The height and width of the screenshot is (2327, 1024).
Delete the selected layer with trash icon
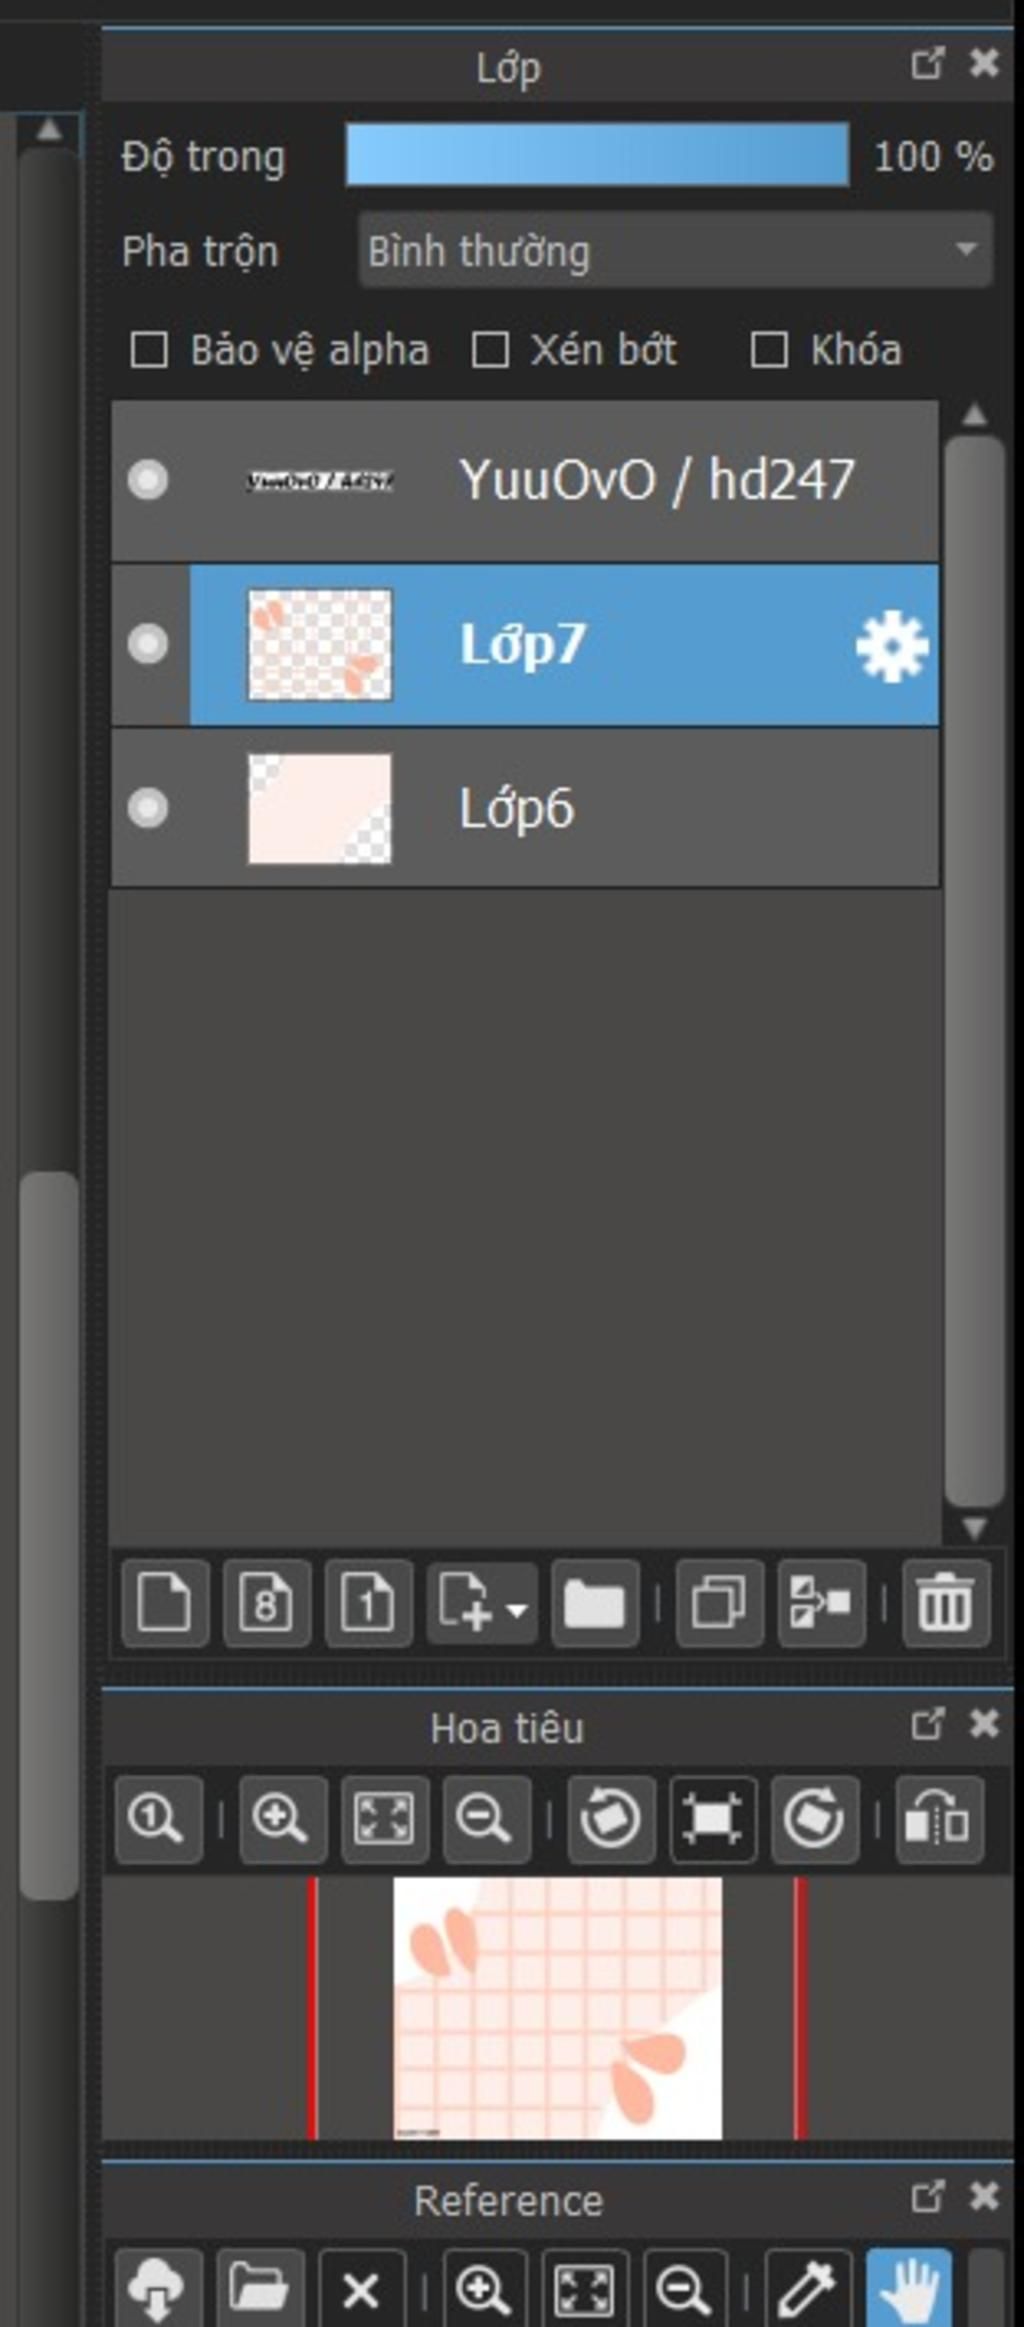click(945, 1602)
